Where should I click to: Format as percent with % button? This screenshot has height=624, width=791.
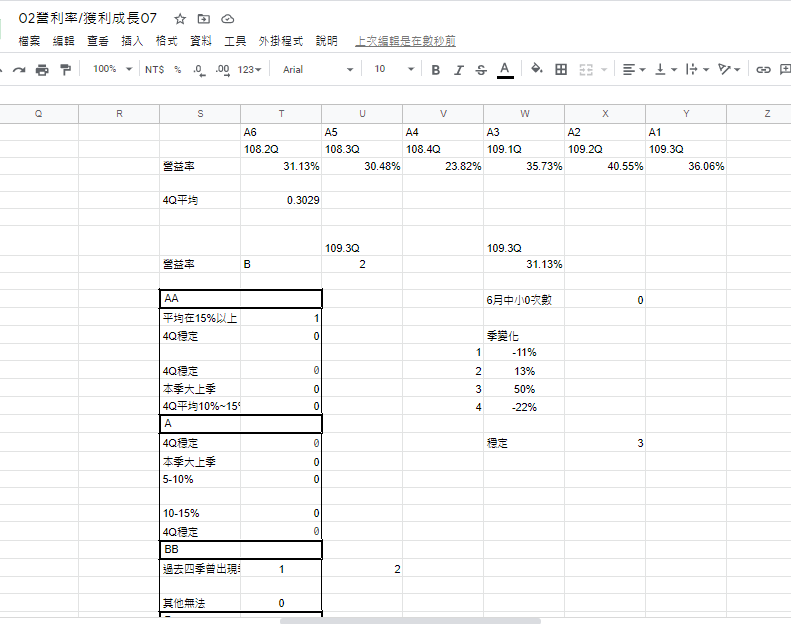[x=177, y=69]
